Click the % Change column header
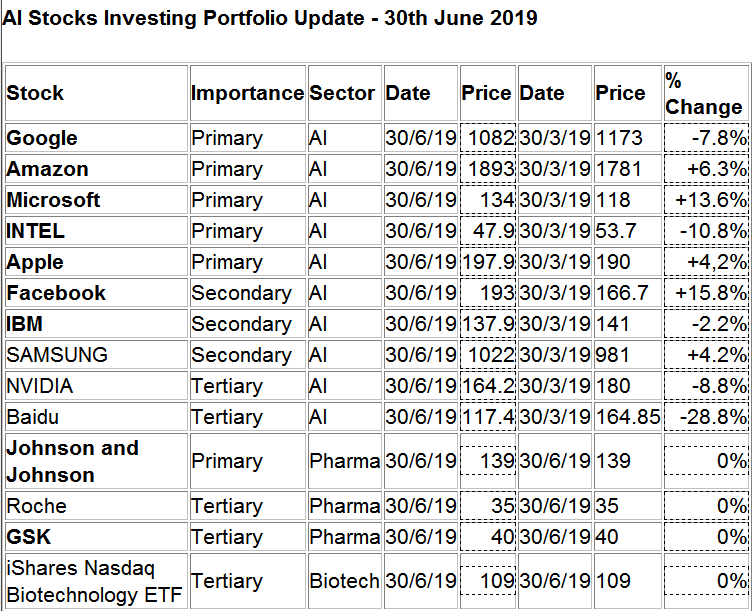Viewport: 756px width, 611px height. click(x=704, y=93)
